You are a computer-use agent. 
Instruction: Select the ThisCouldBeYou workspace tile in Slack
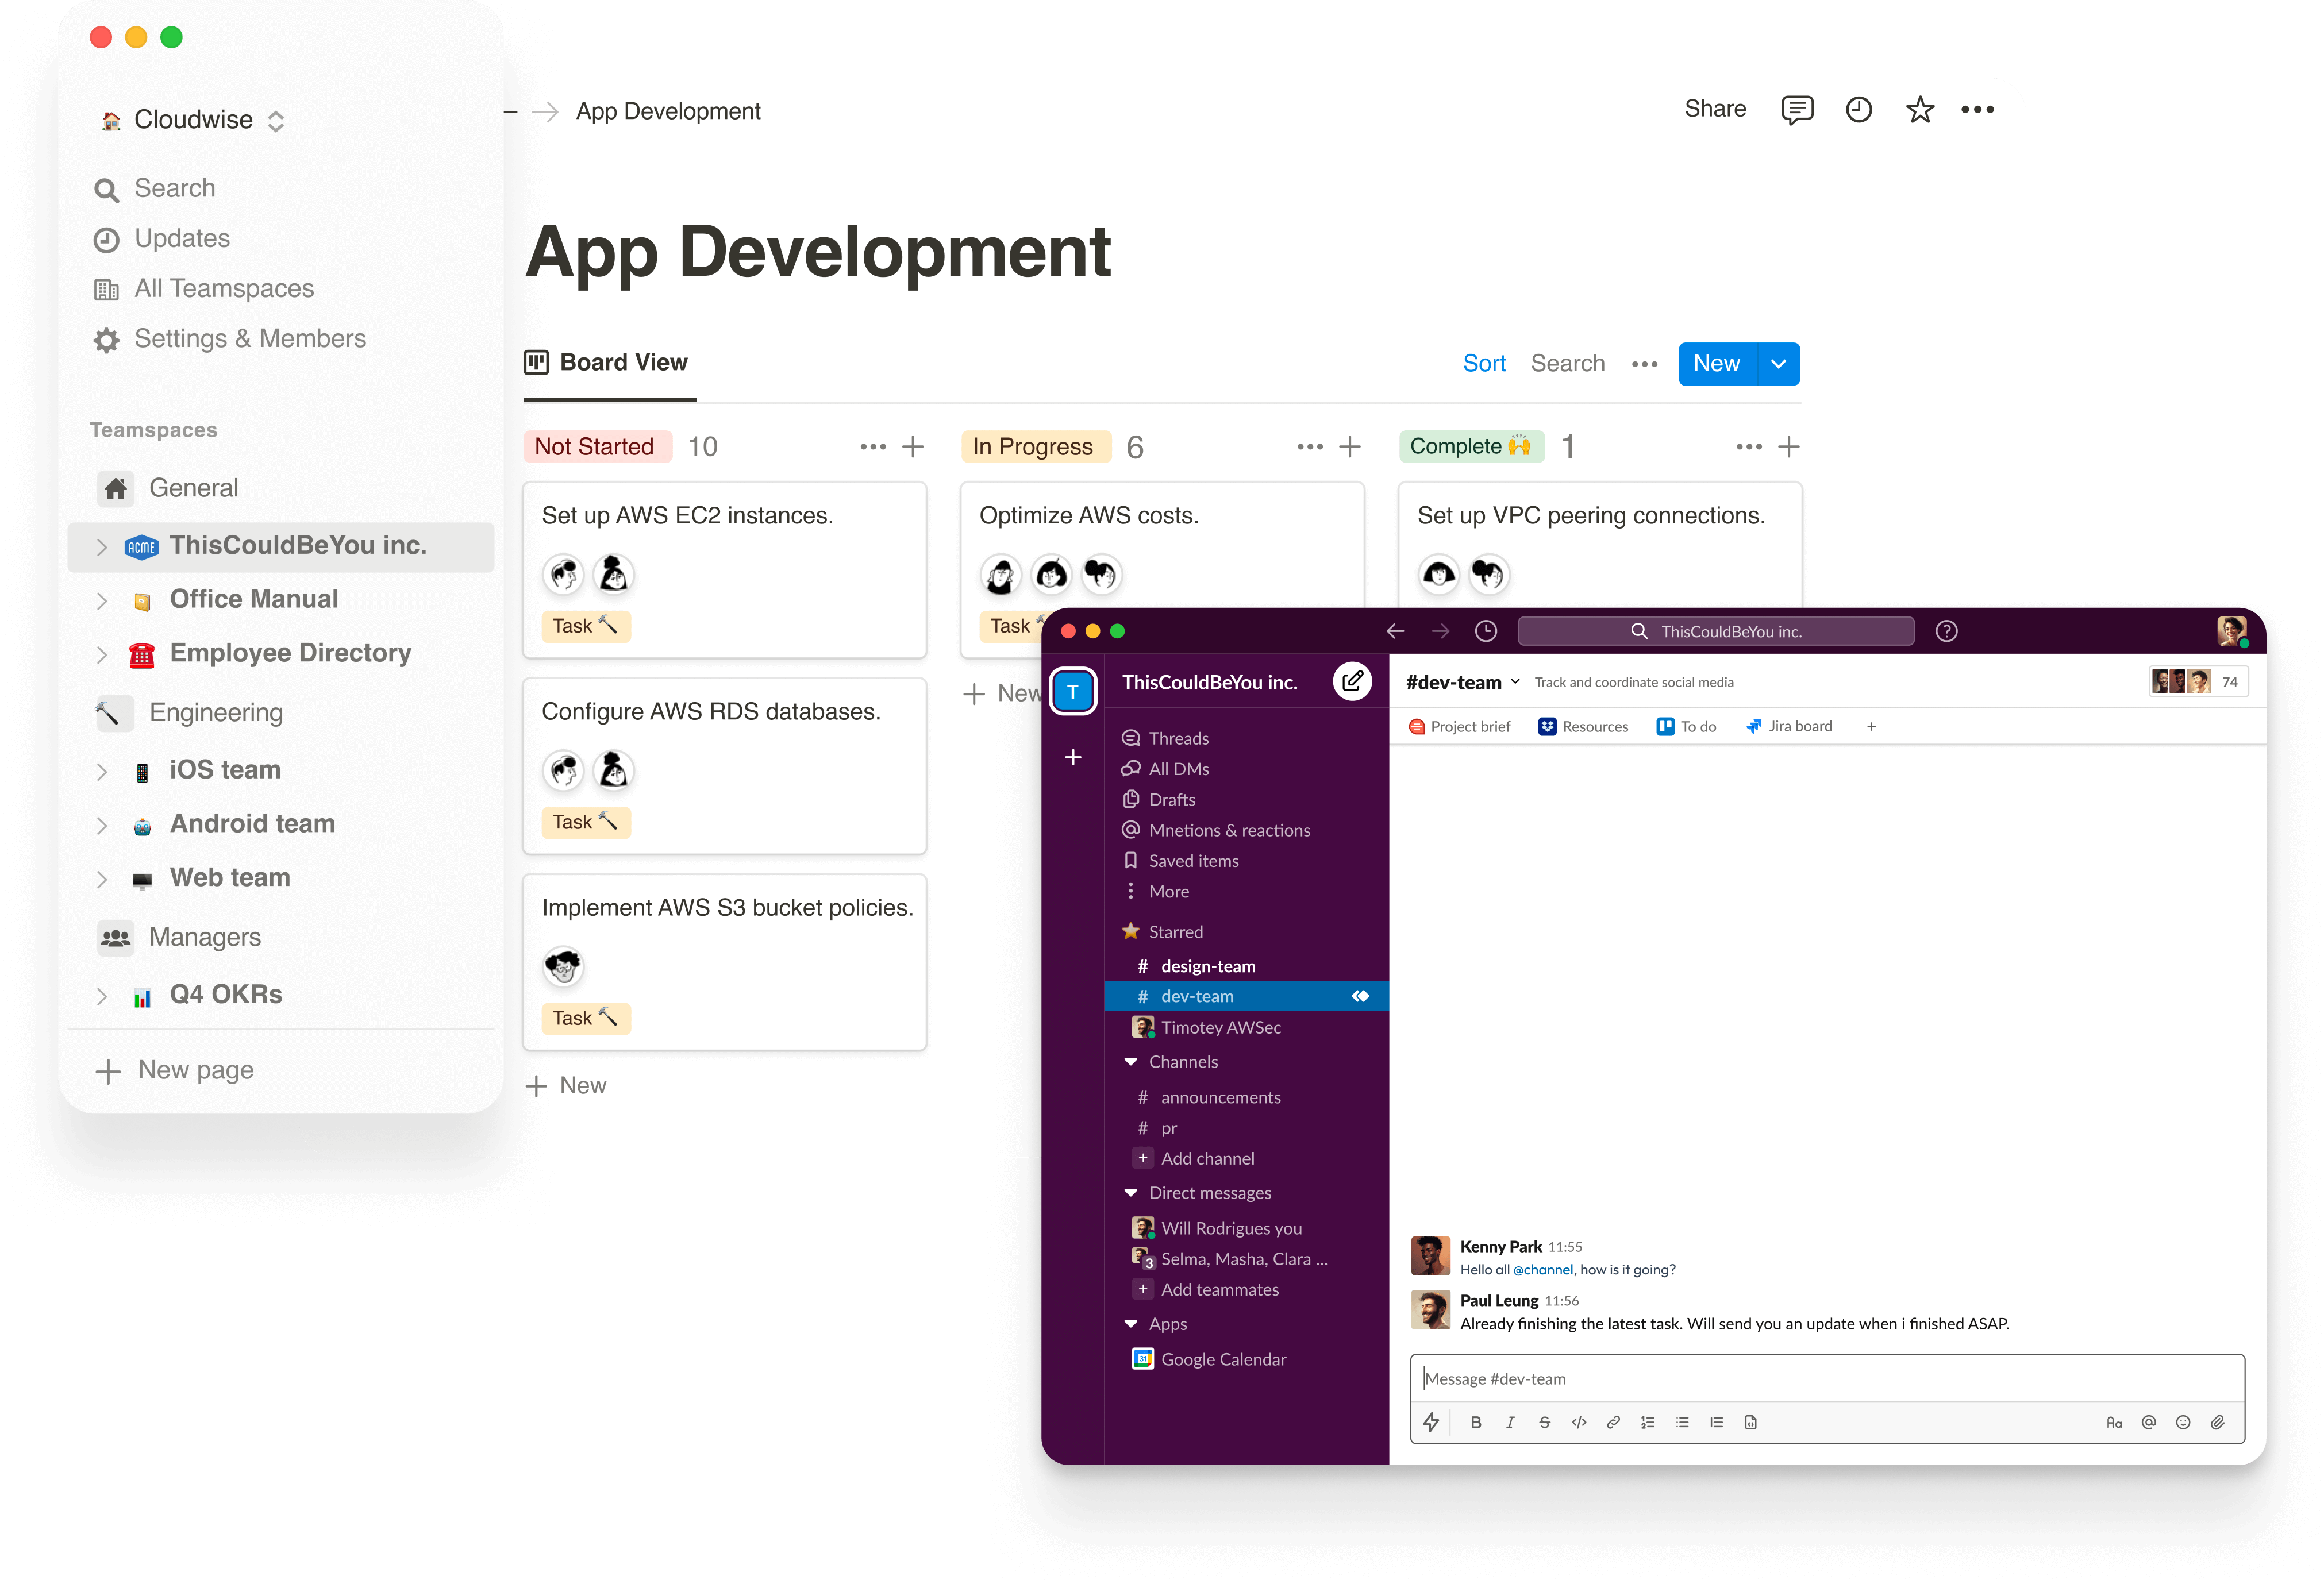click(x=1073, y=691)
